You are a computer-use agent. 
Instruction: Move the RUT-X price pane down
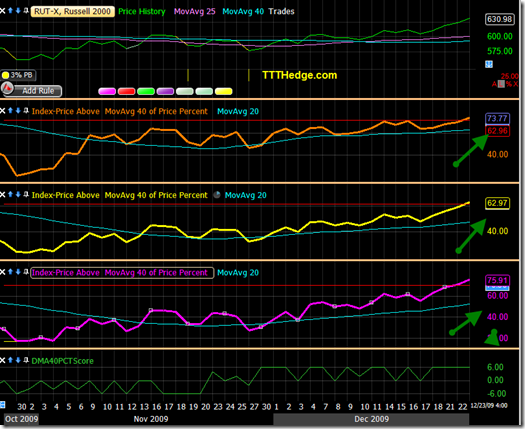click(x=18, y=11)
